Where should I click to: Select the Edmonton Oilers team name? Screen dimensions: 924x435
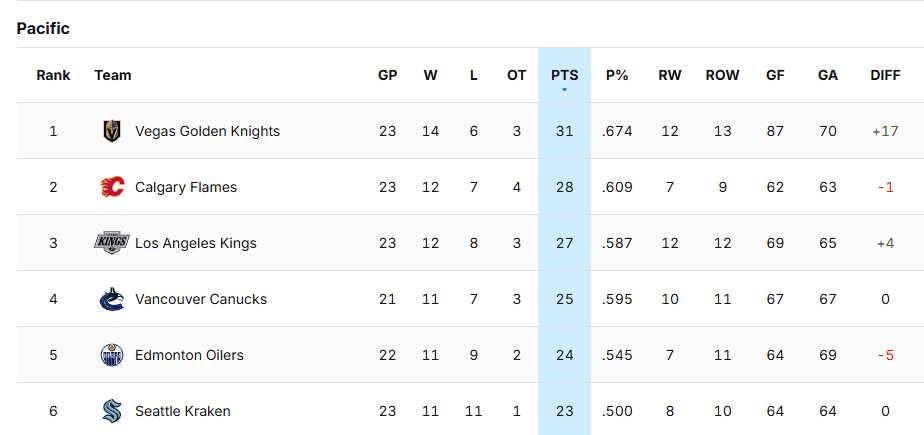189,355
